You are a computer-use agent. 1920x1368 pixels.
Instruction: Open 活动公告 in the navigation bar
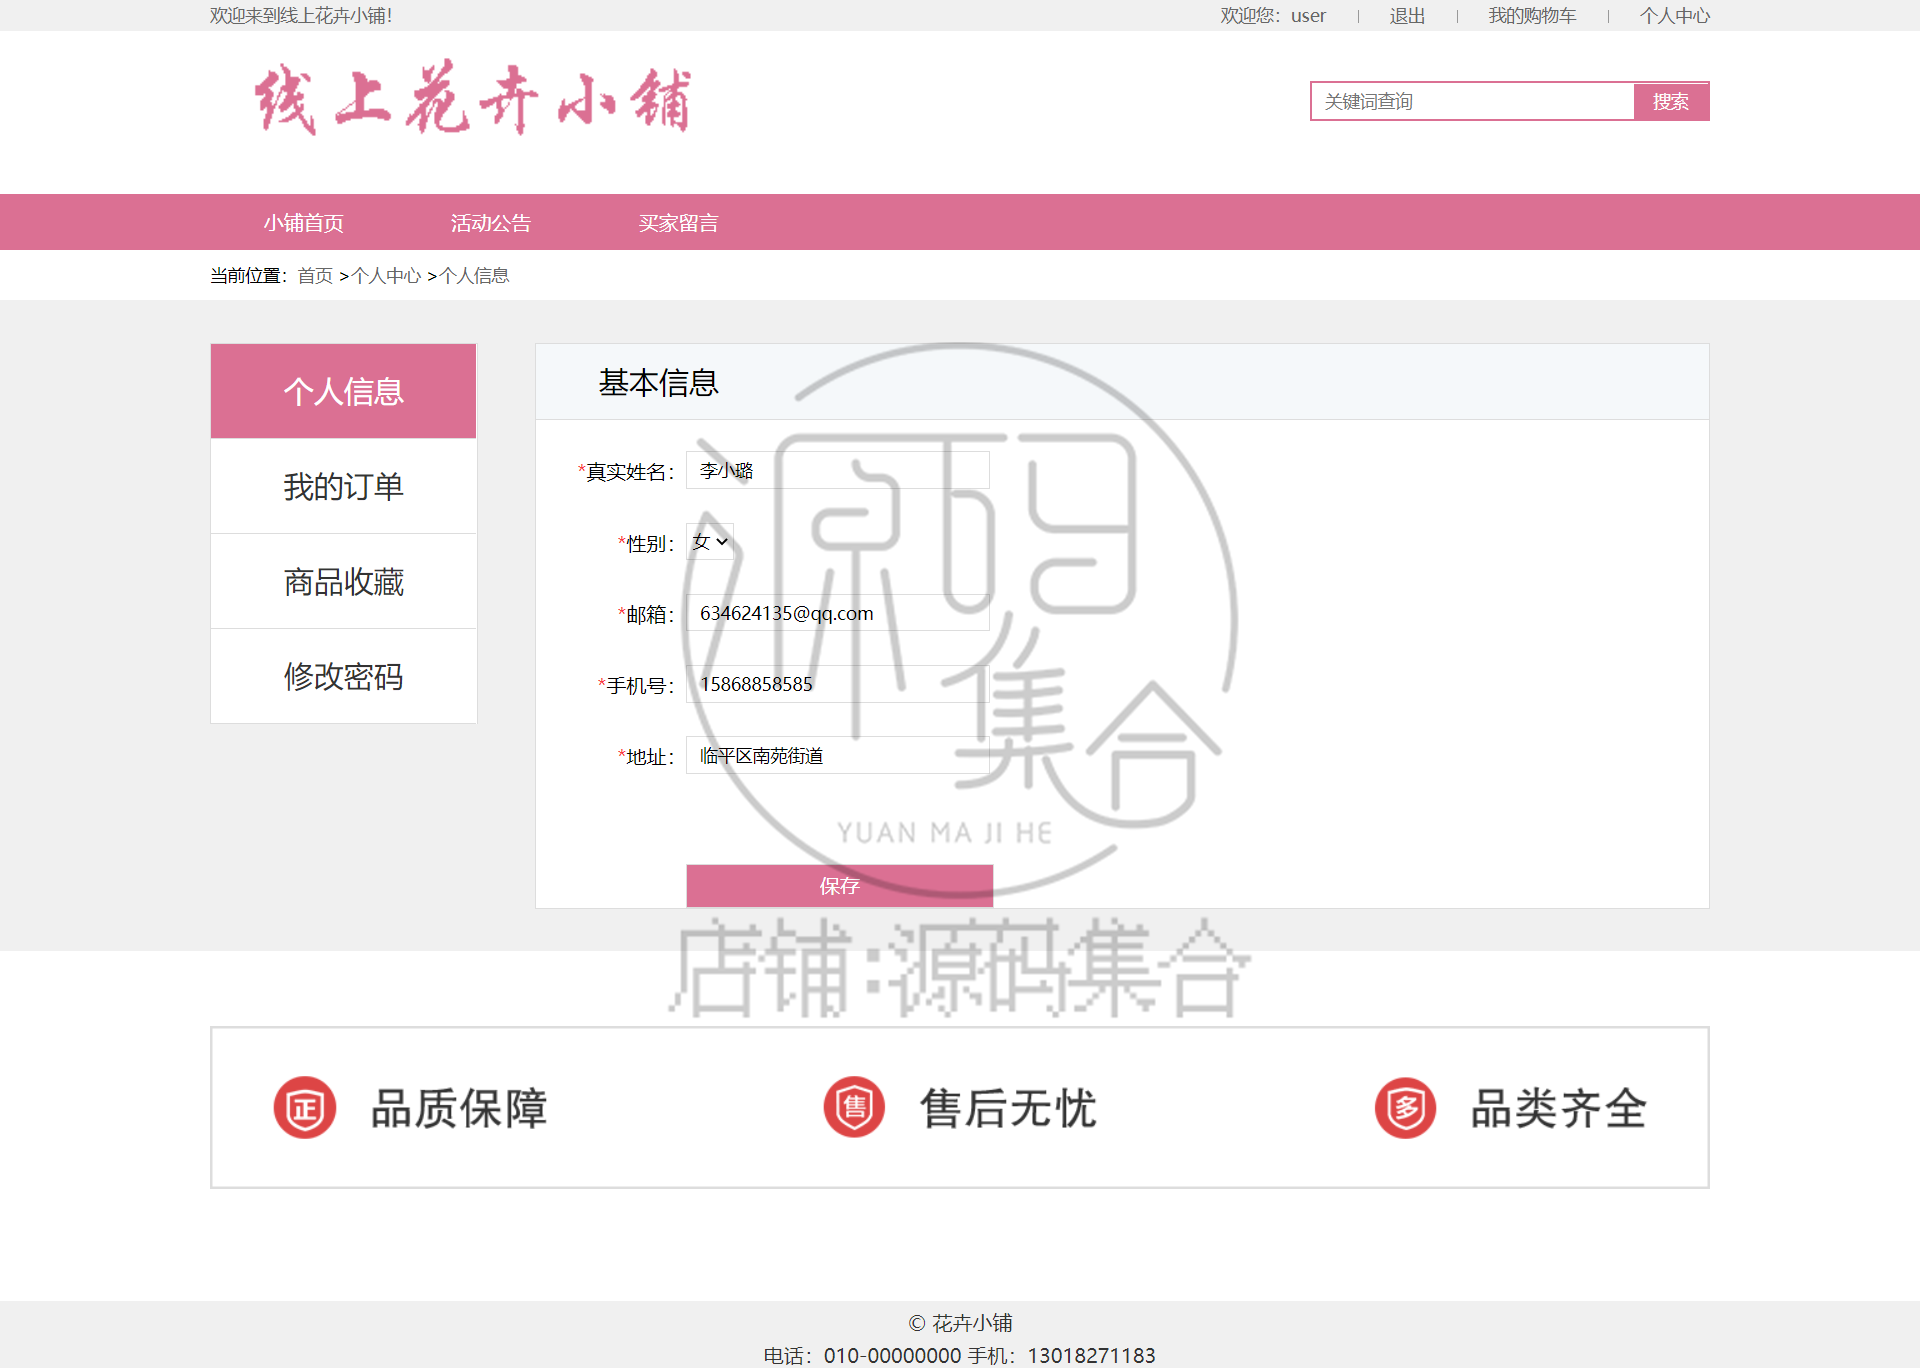click(491, 223)
